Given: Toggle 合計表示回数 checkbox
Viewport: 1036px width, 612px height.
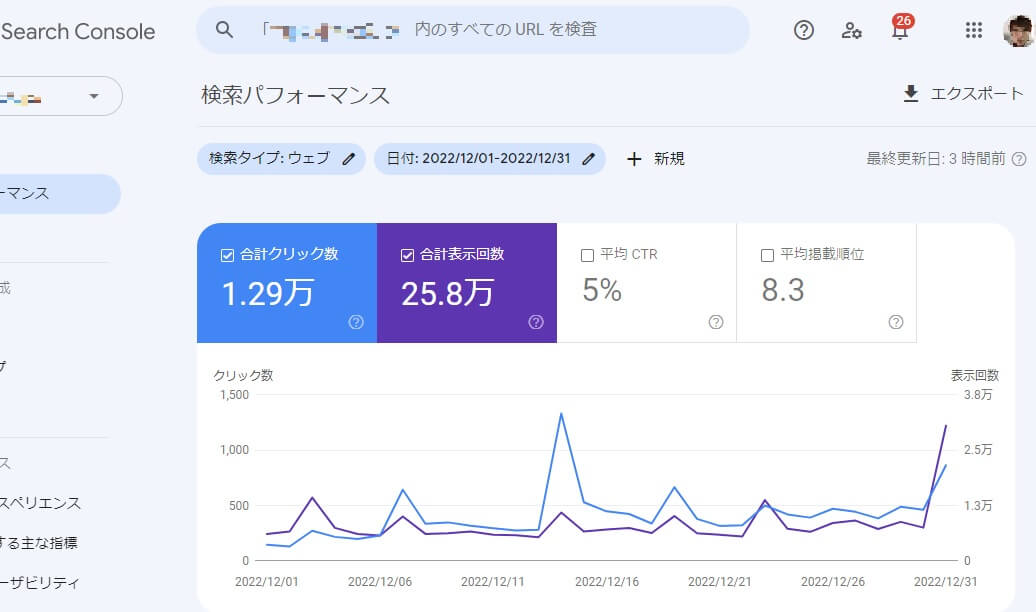Looking at the screenshot, I should click(407, 255).
